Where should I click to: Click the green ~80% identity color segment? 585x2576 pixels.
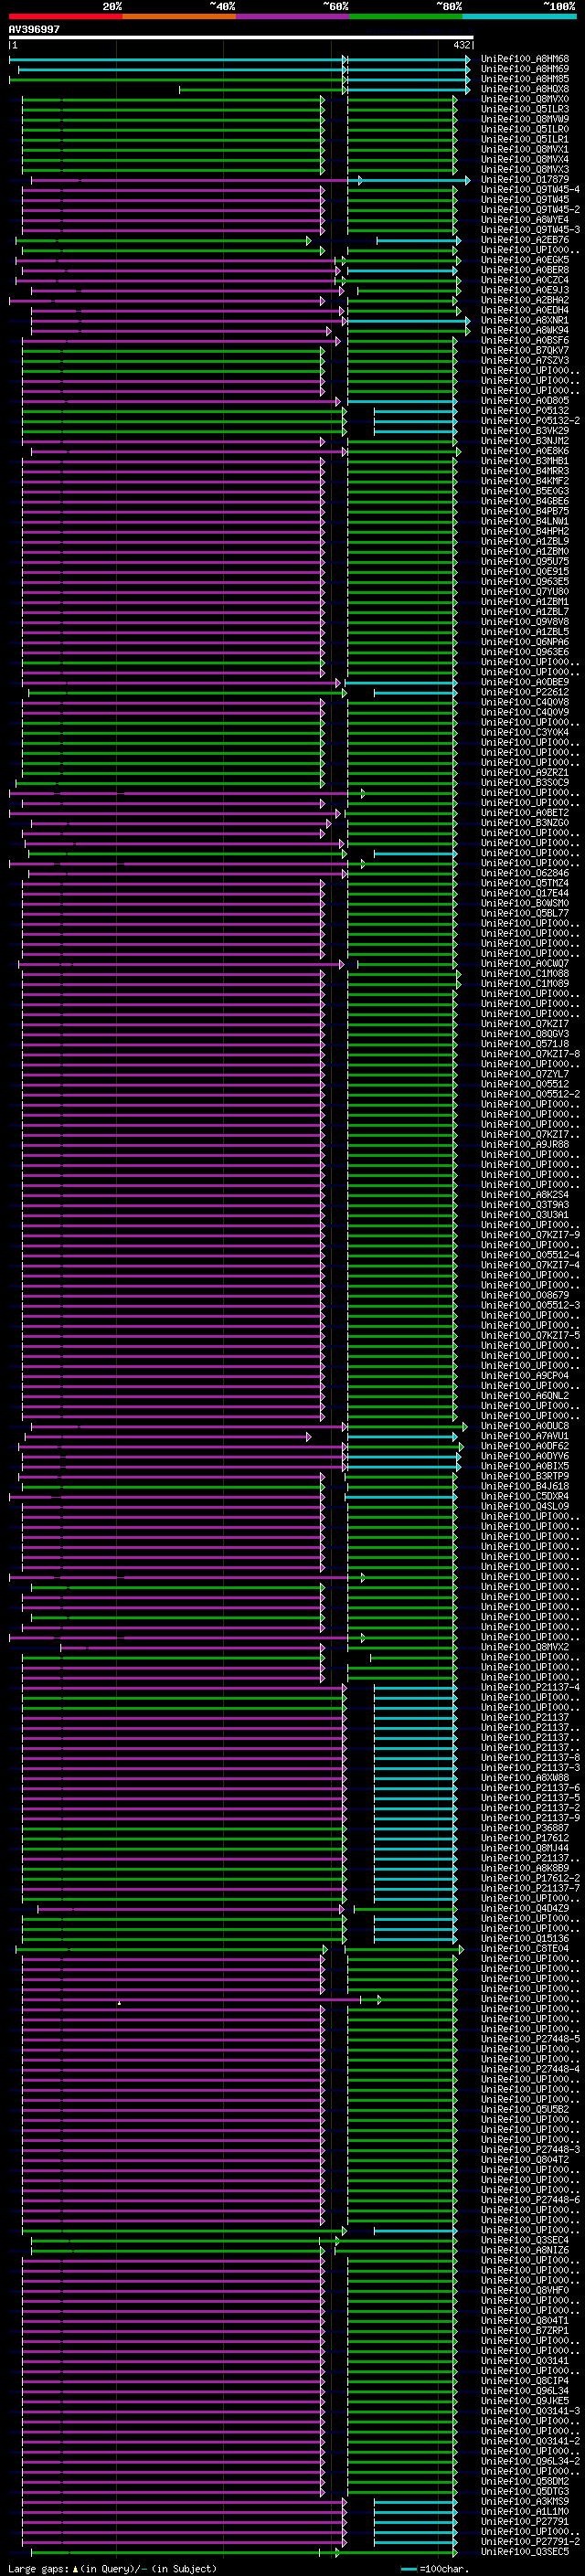[406, 16]
